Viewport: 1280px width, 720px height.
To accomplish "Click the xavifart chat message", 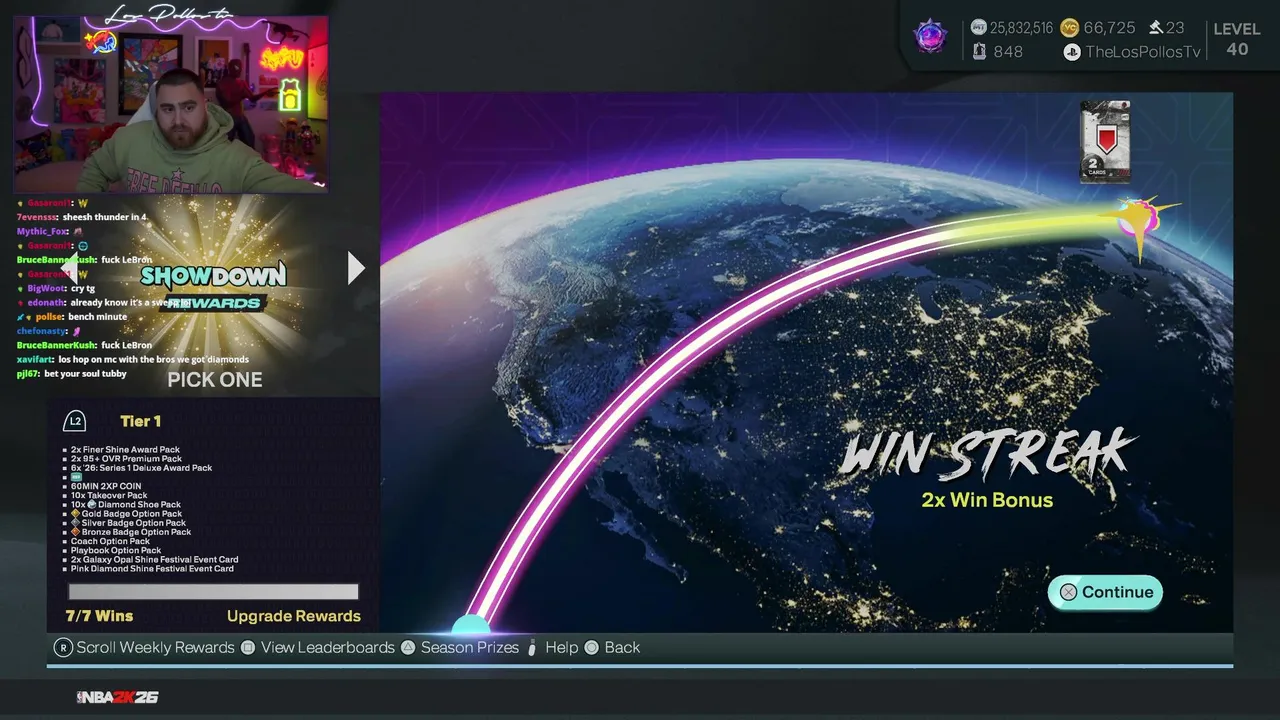I will (x=133, y=359).
